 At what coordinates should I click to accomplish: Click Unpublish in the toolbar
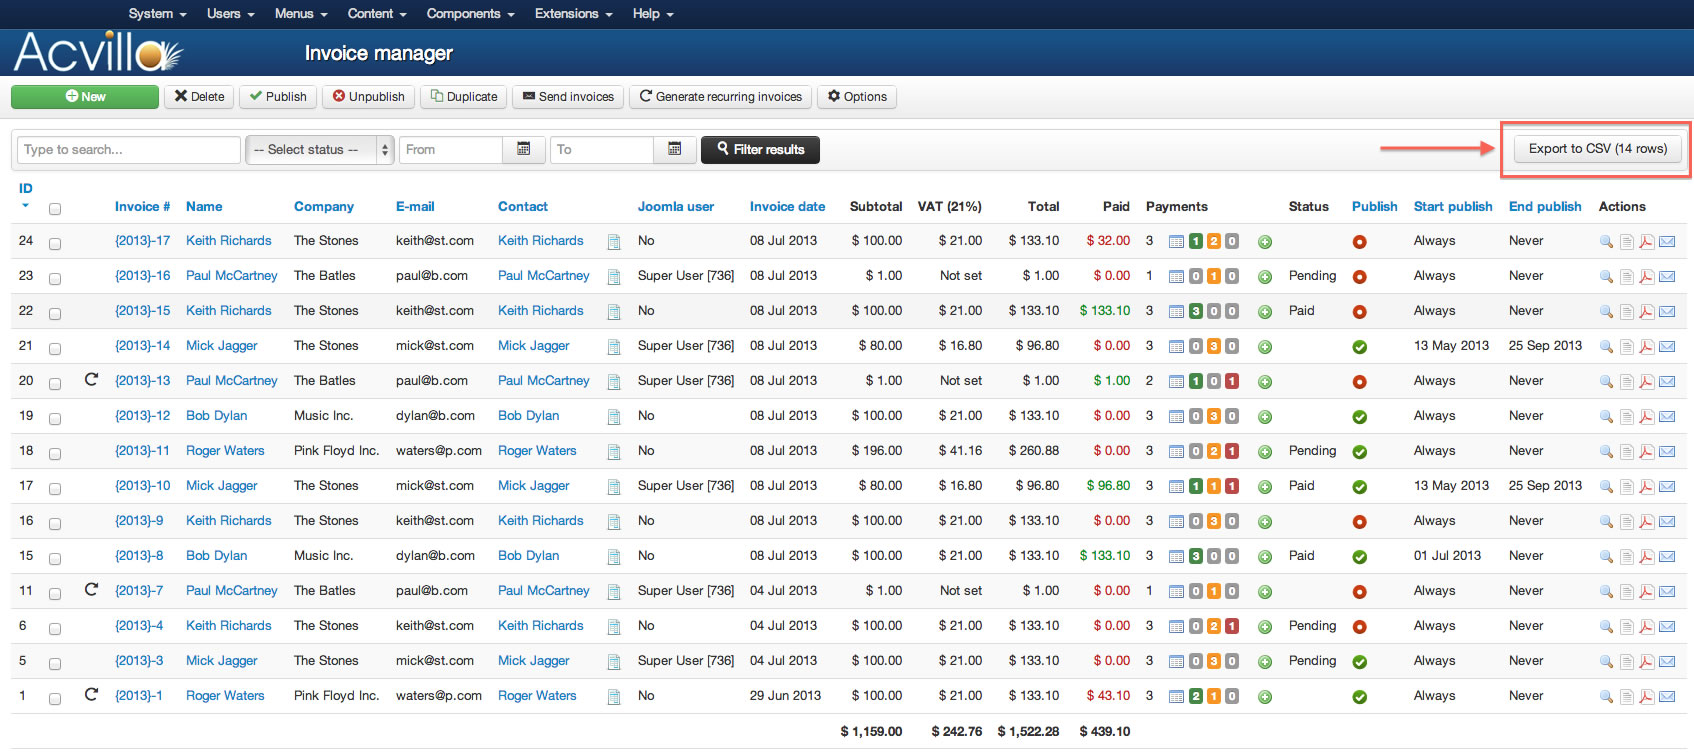(x=368, y=96)
